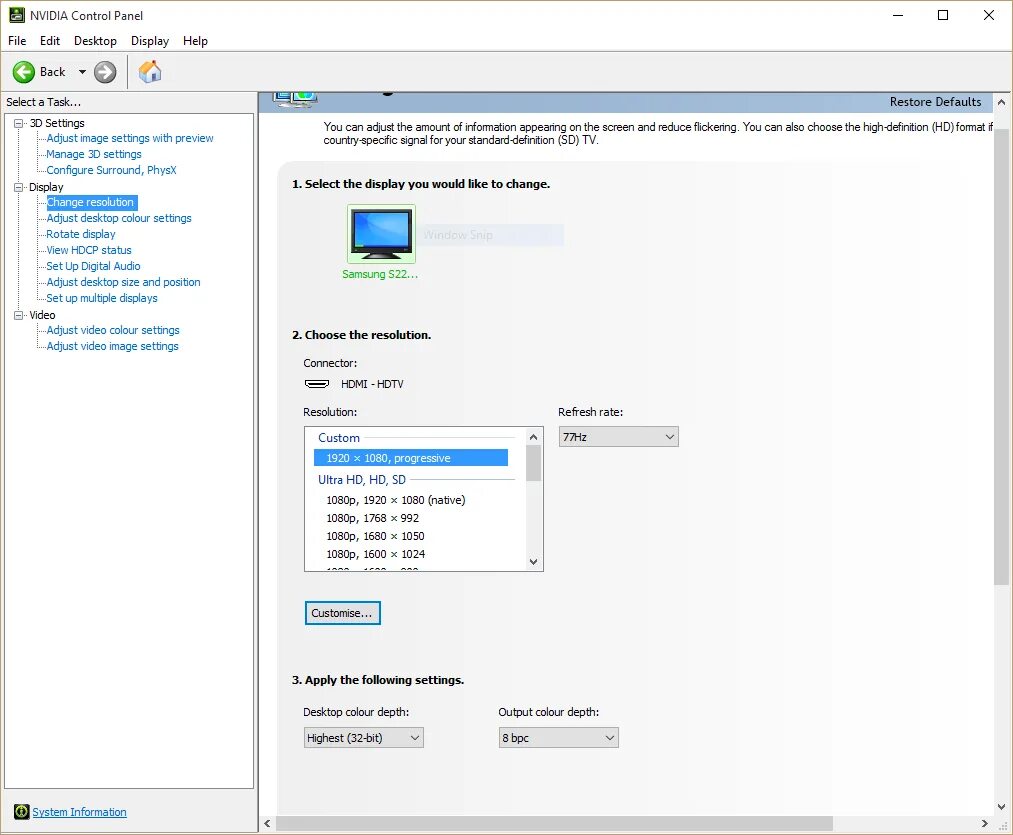This screenshot has height=835, width=1013.
Task: Open Adjust desktop colour settings
Action: pos(119,218)
